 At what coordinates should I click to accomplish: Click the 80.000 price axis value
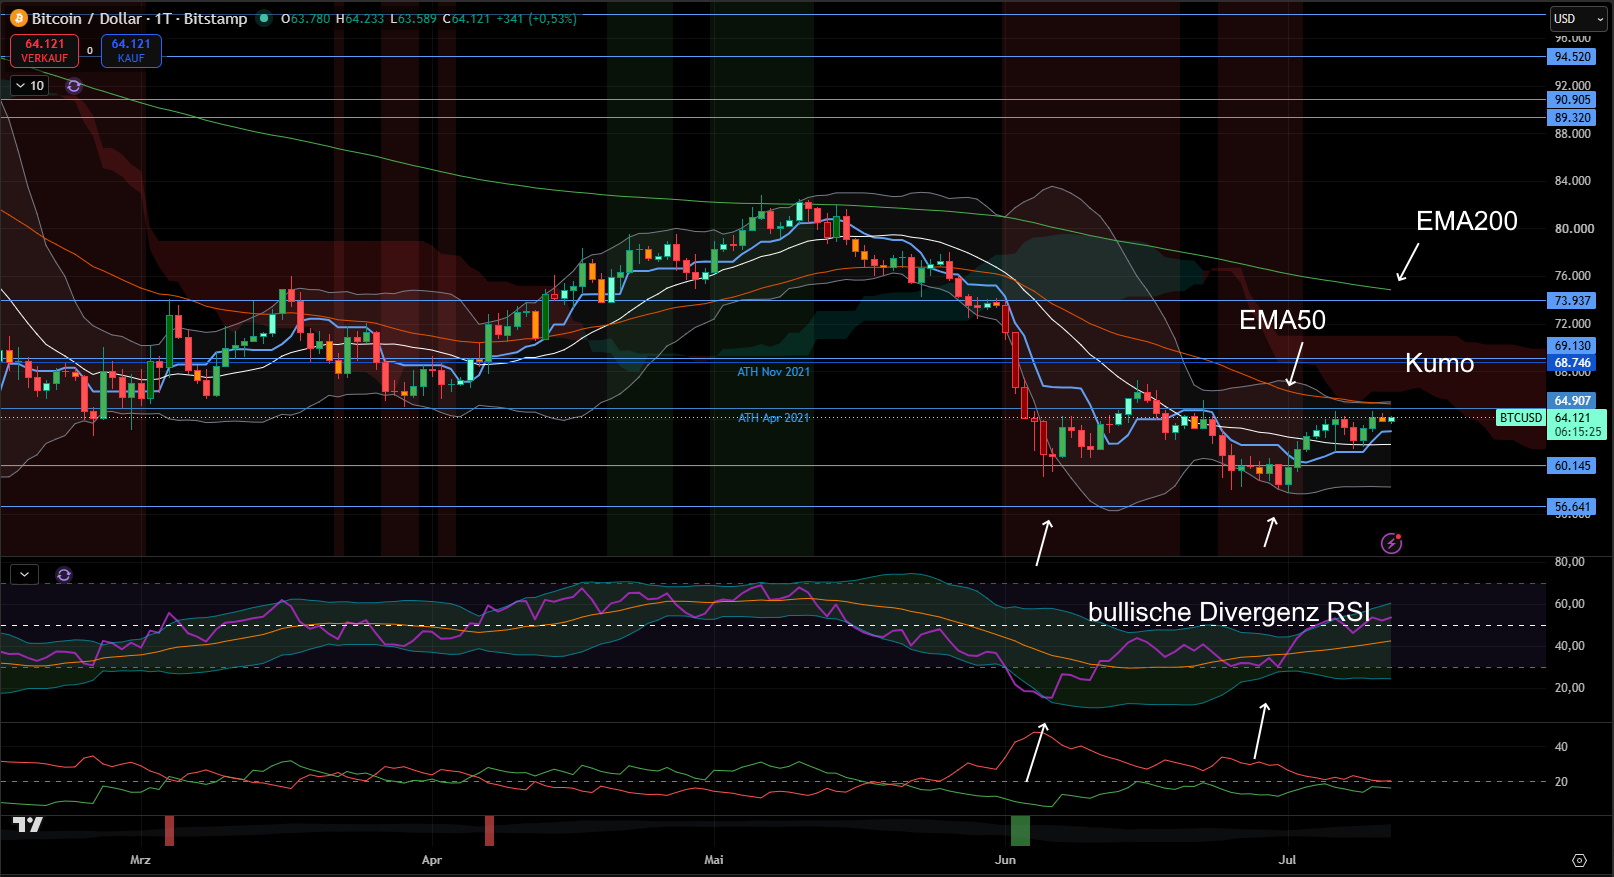[1573, 229]
